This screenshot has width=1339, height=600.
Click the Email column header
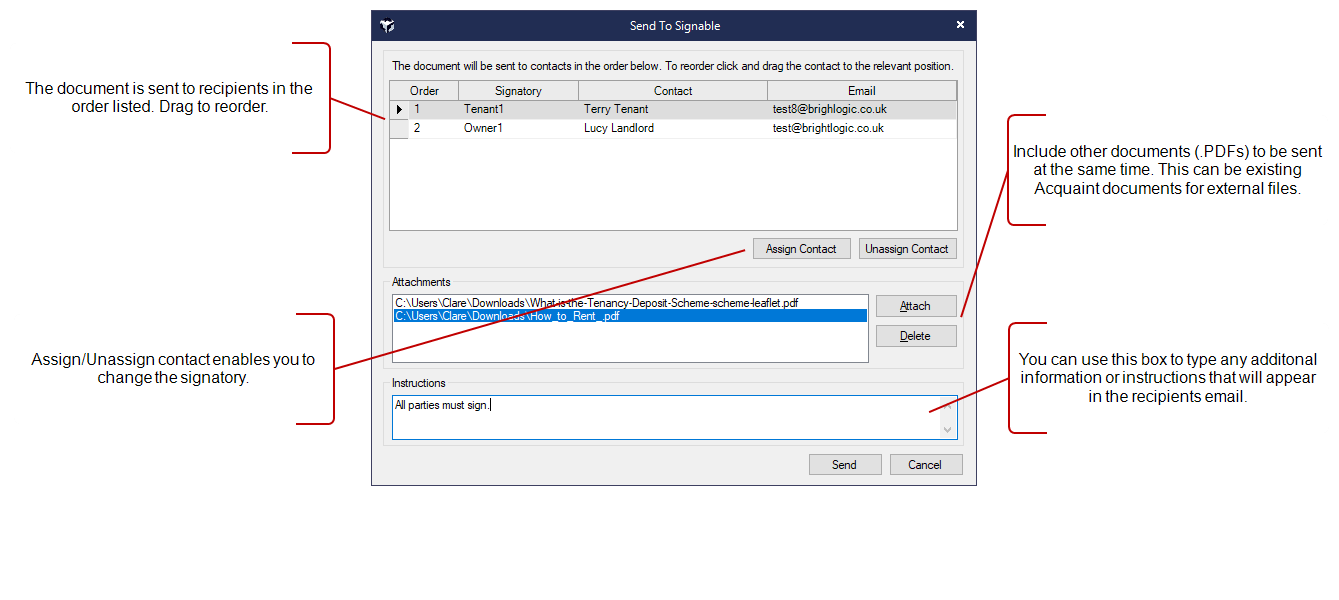click(x=860, y=91)
